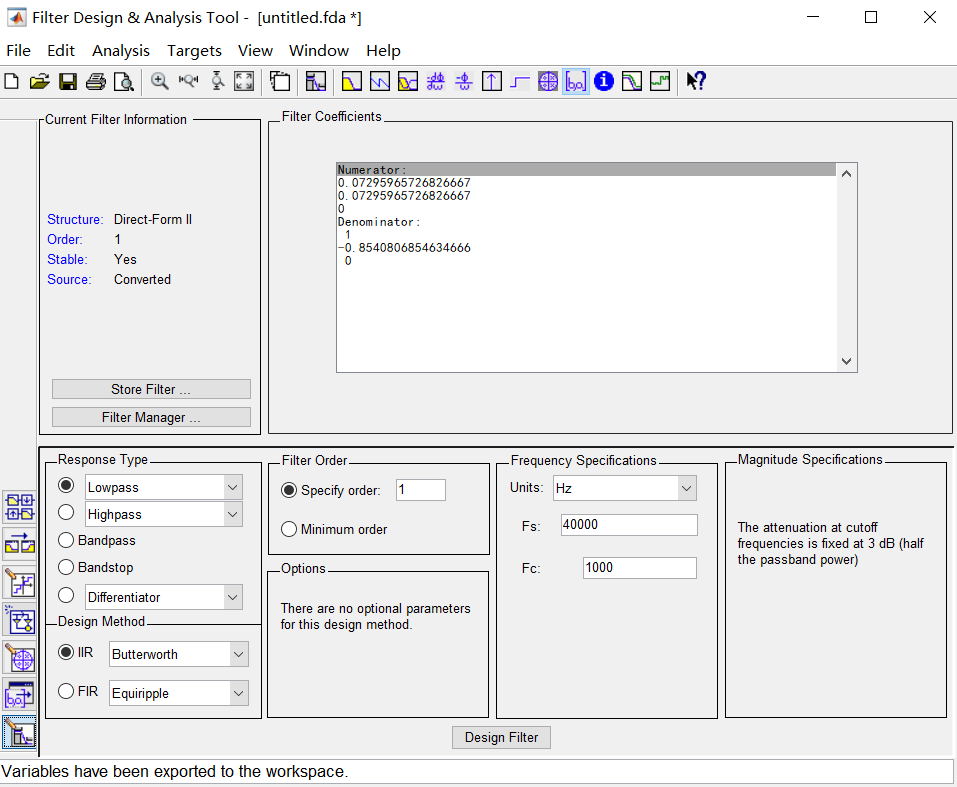Show the Group Delay Response plot

click(x=436, y=81)
